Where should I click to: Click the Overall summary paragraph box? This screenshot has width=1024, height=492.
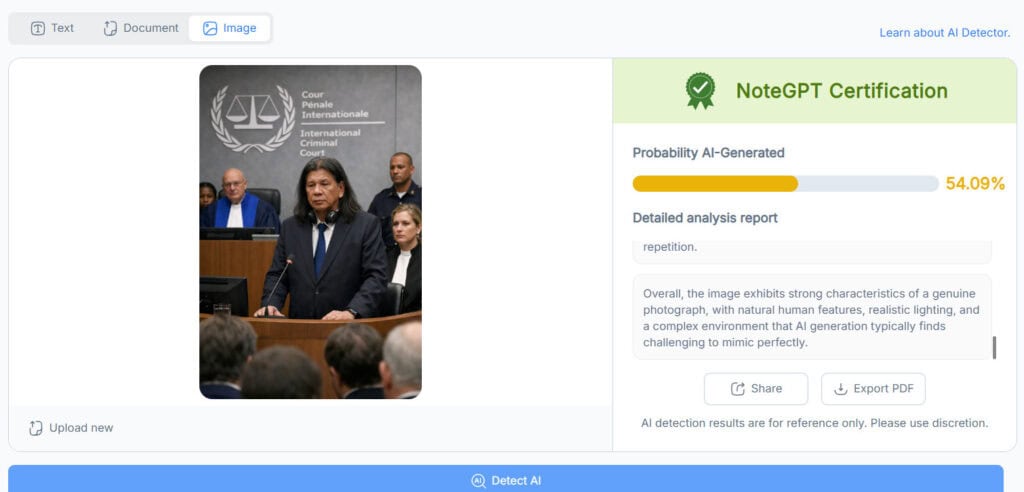click(811, 316)
